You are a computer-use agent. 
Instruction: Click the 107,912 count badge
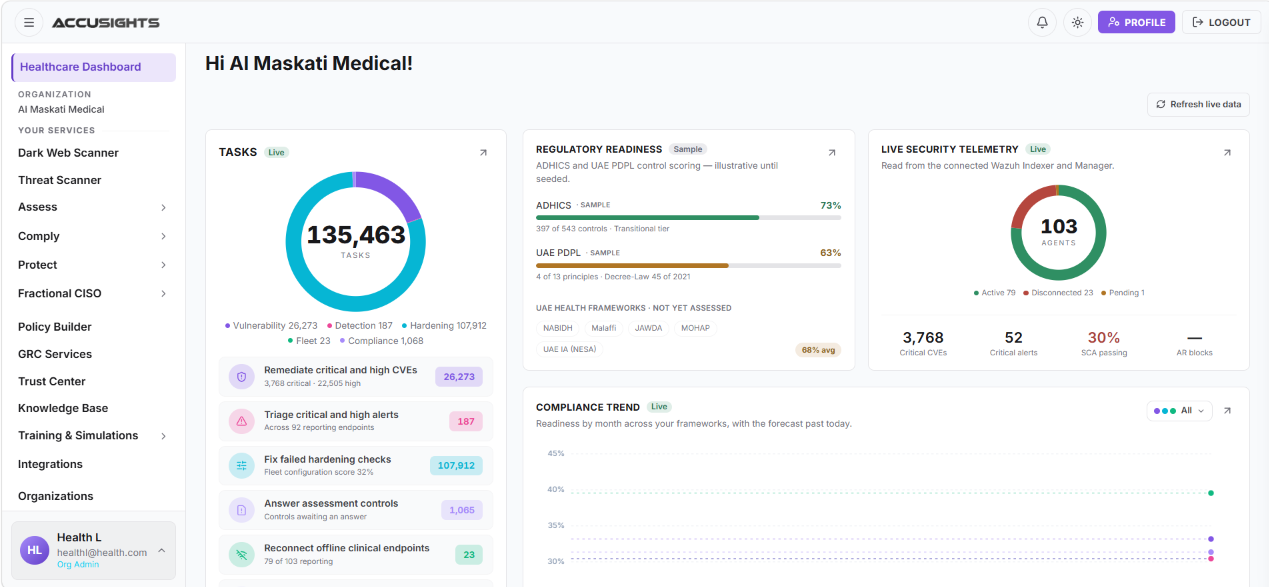[x=456, y=465]
